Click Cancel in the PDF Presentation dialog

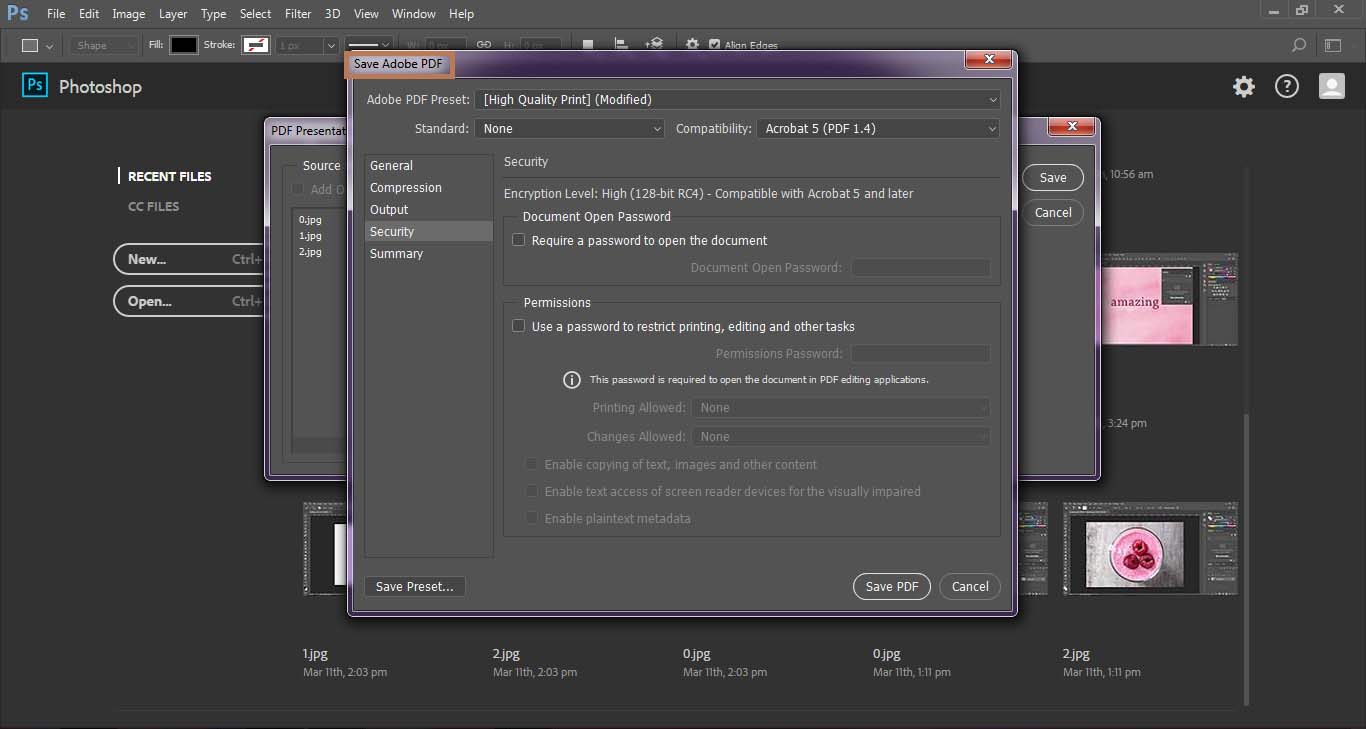(1053, 213)
